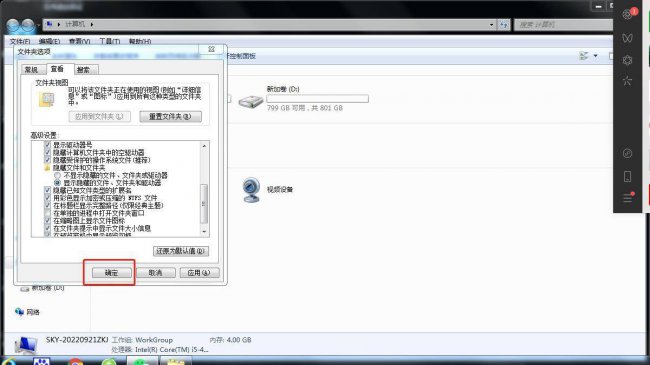
Task: Click the Explorer Forward navigation button
Action: [28, 26]
